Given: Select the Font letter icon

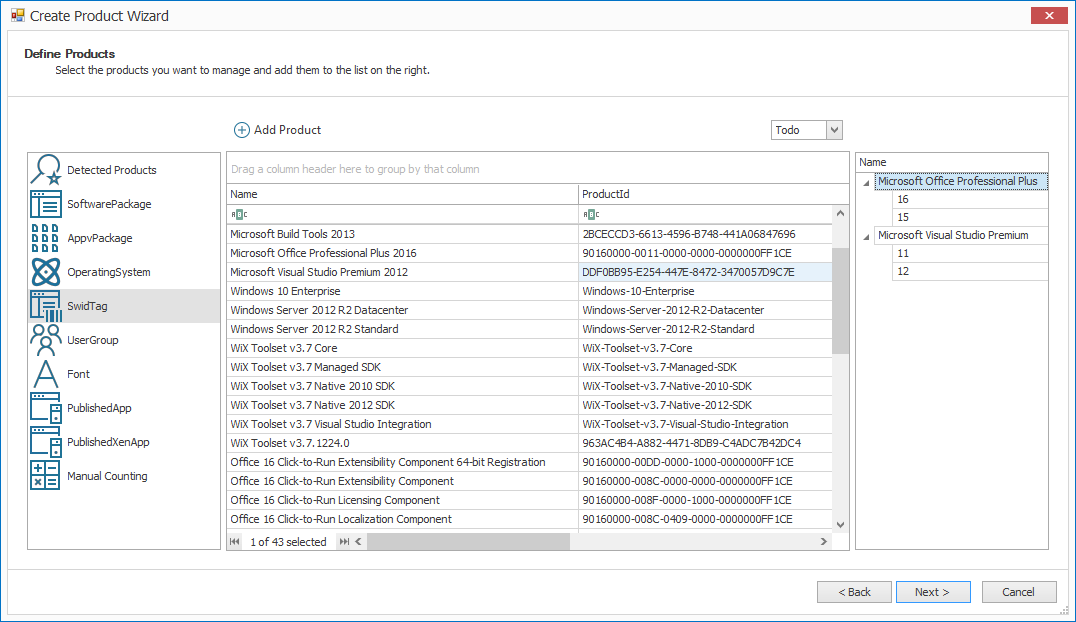Looking at the screenshot, I should click(x=46, y=374).
